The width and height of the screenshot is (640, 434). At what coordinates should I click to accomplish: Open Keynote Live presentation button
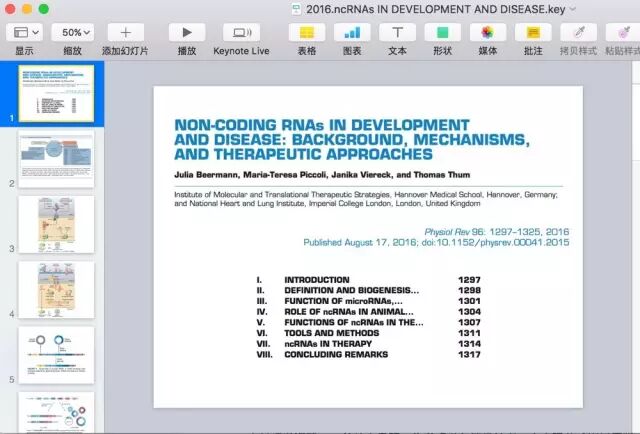(242, 32)
